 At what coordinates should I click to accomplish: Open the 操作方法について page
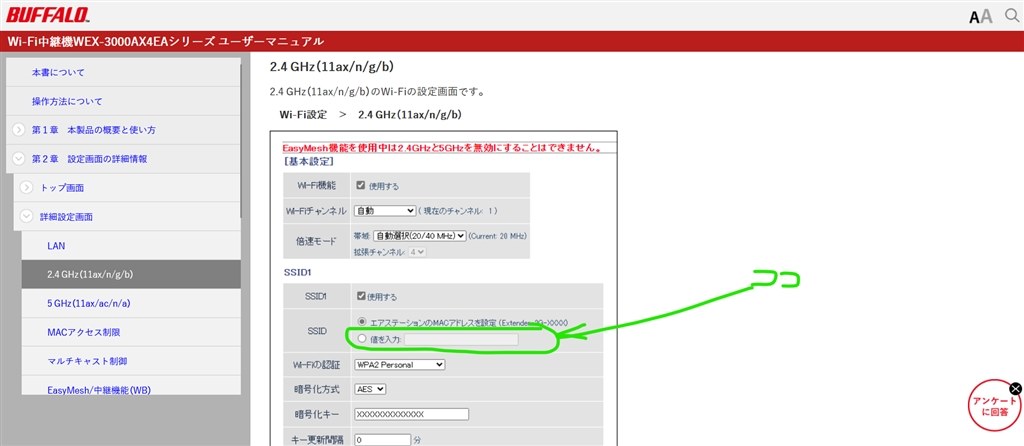67,101
